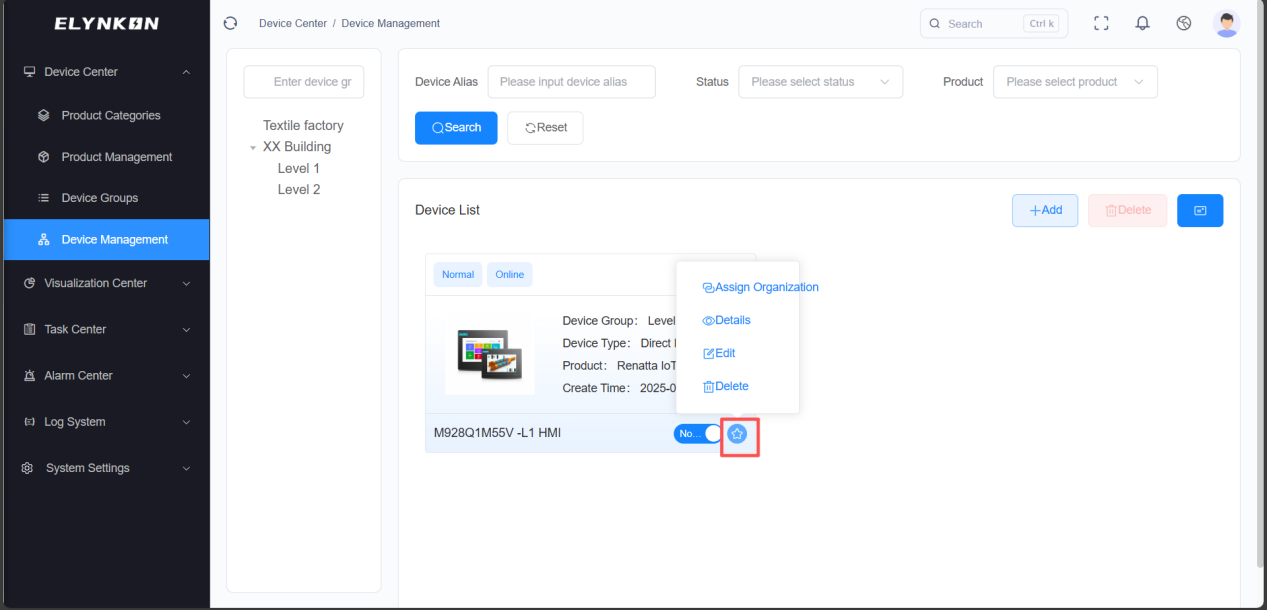This screenshot has height=610, width=1267.
Task: Enter fullscreen mode via top bar icon
Action: 1101,23
